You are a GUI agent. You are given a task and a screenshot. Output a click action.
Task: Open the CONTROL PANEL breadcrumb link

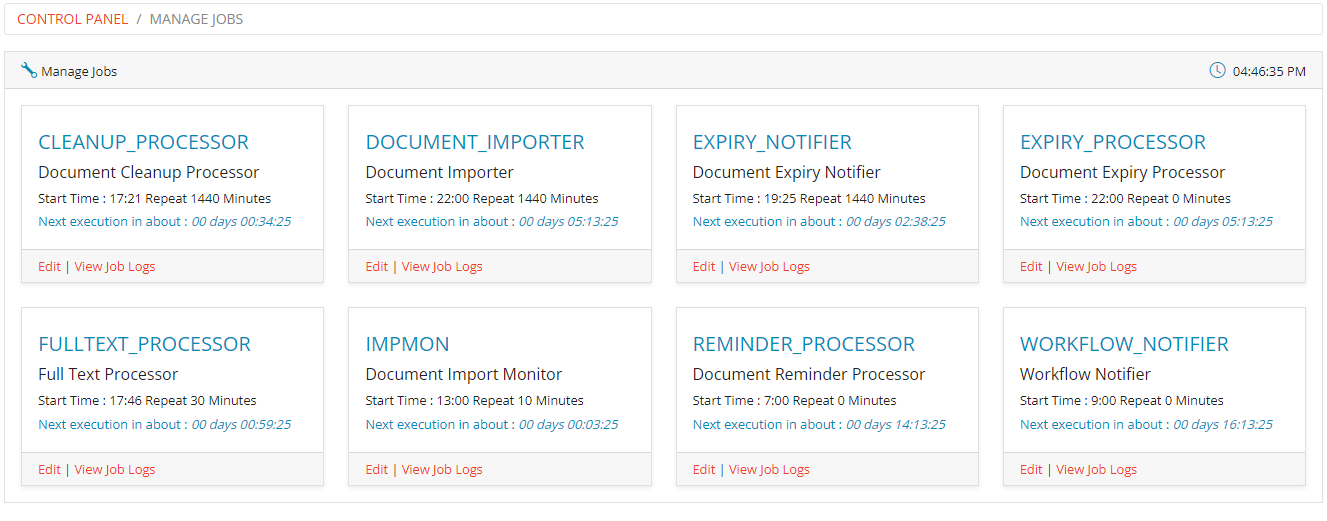[73, 19]
